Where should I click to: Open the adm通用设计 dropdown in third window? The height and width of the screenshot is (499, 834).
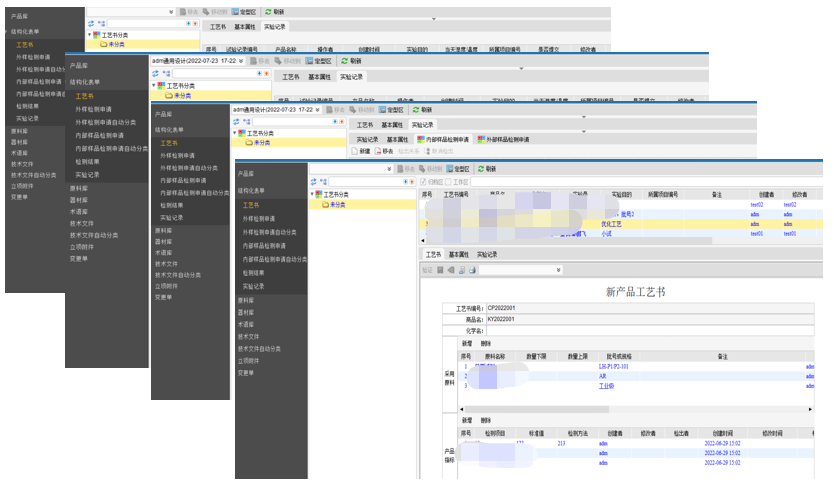coord(320,109)
